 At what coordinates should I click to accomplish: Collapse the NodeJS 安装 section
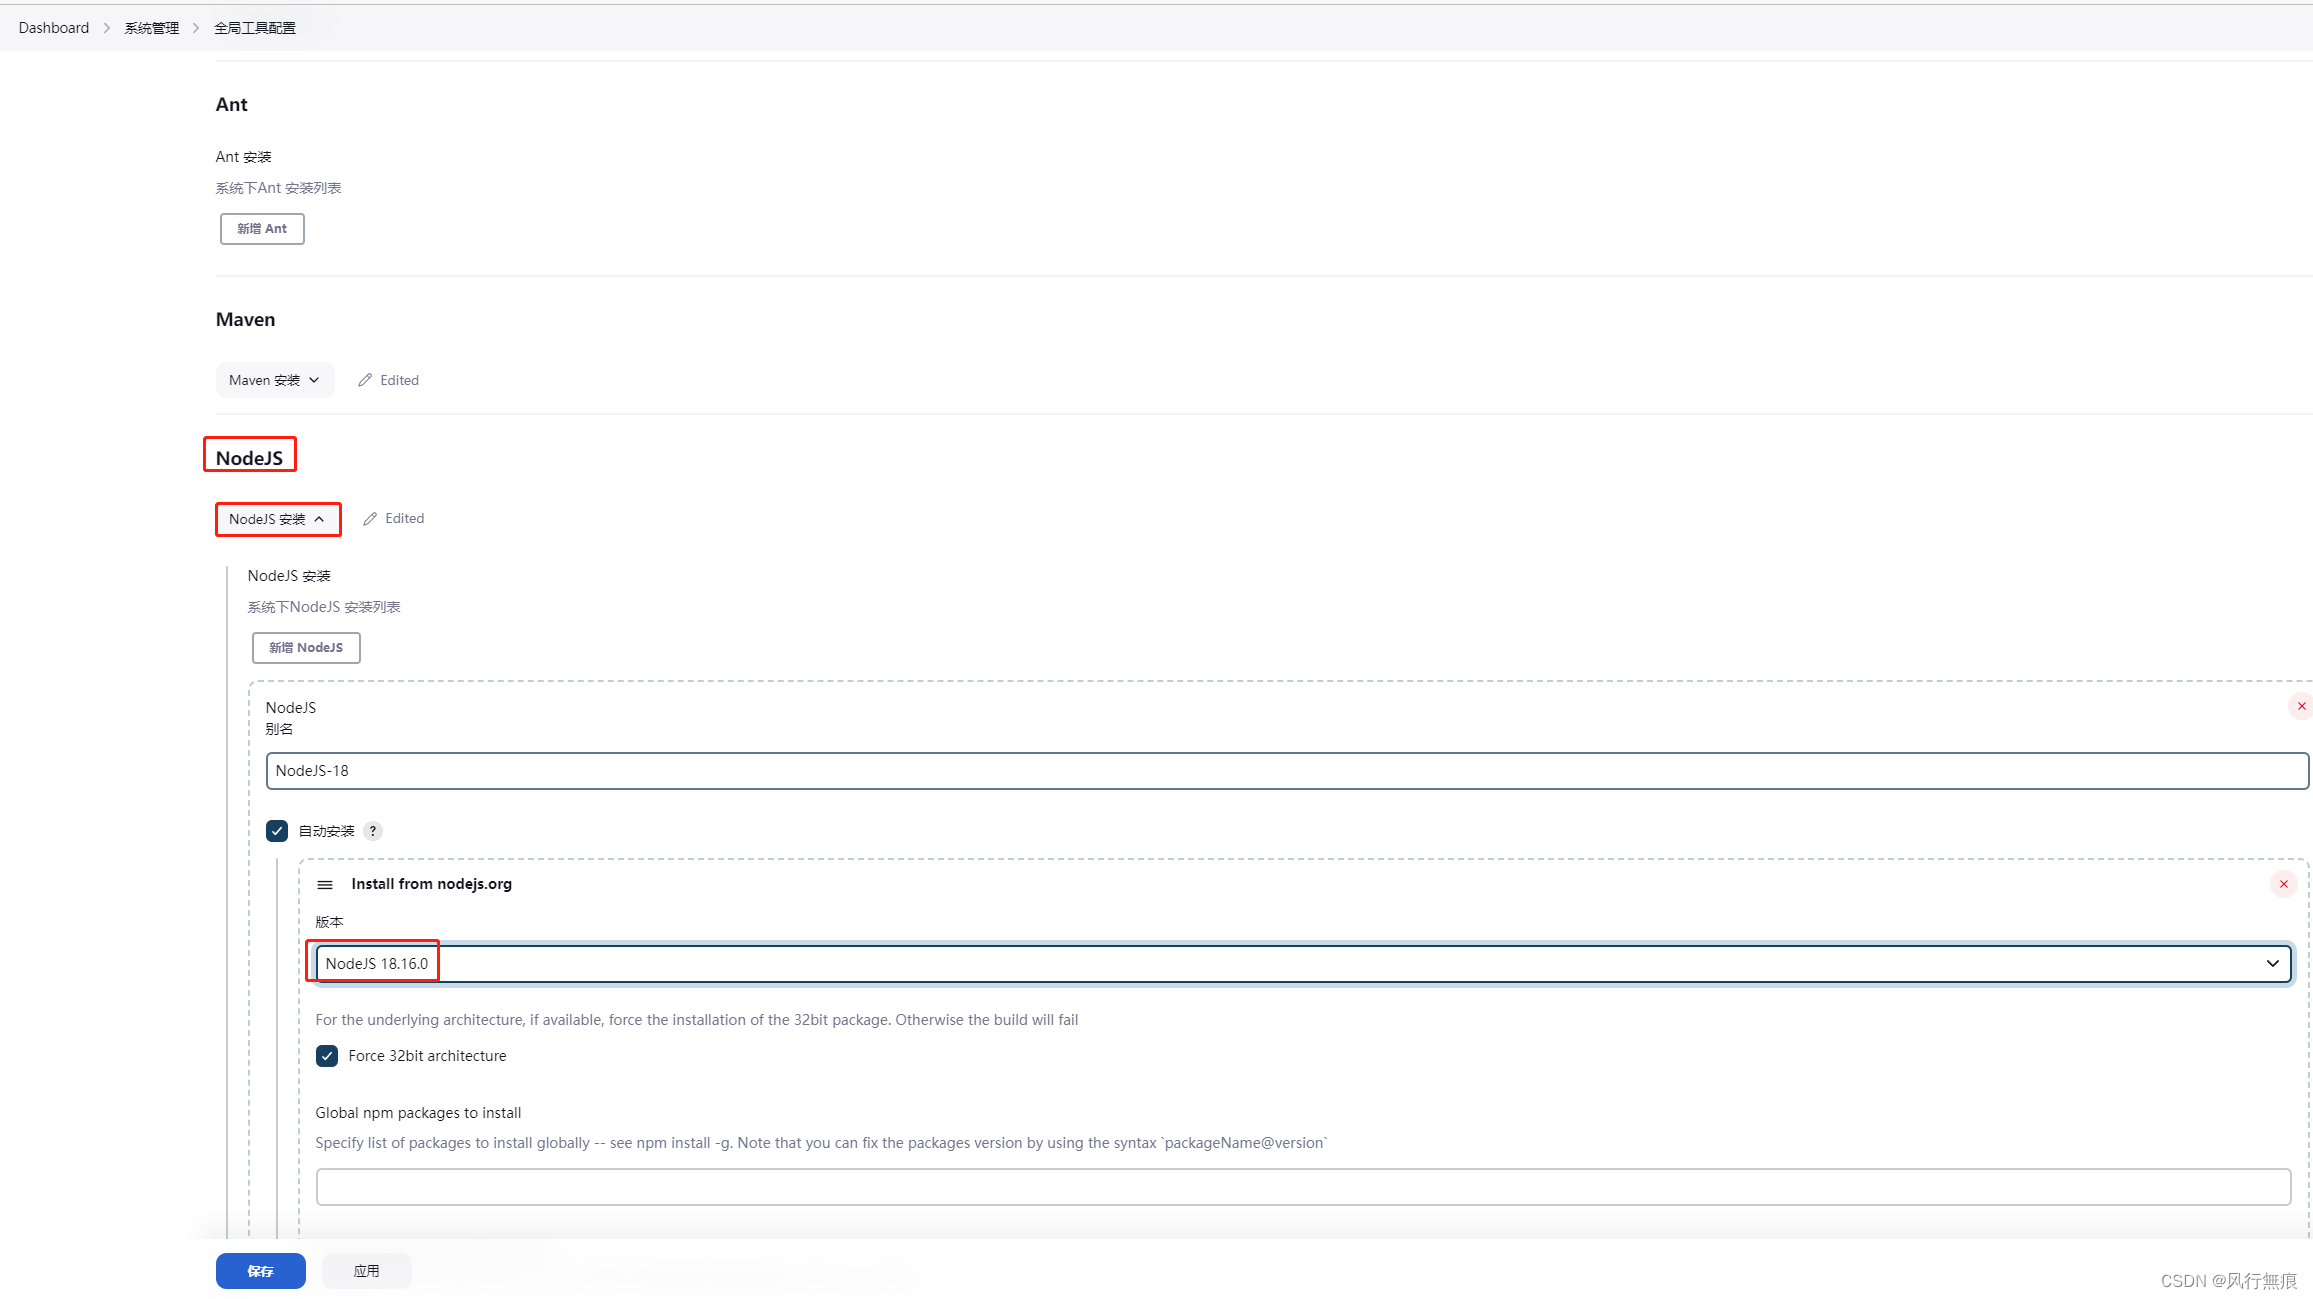click(x=277, y=518)
